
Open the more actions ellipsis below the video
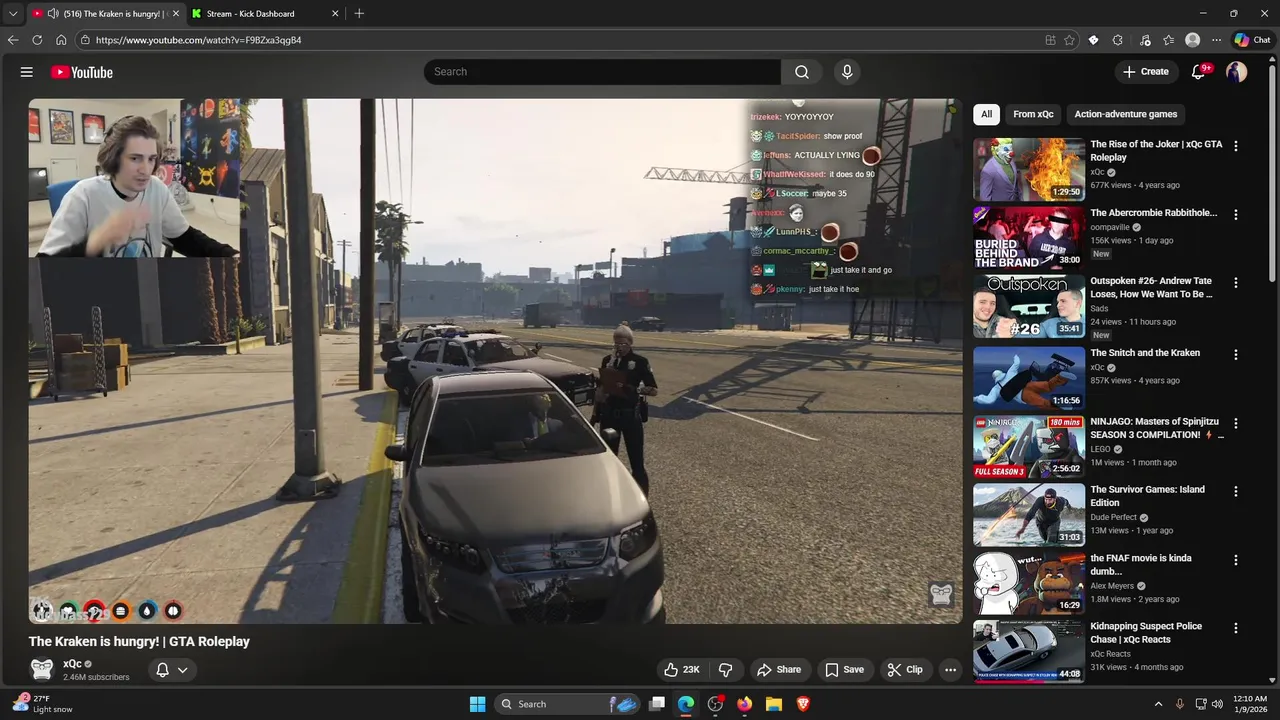coord(951,670)
